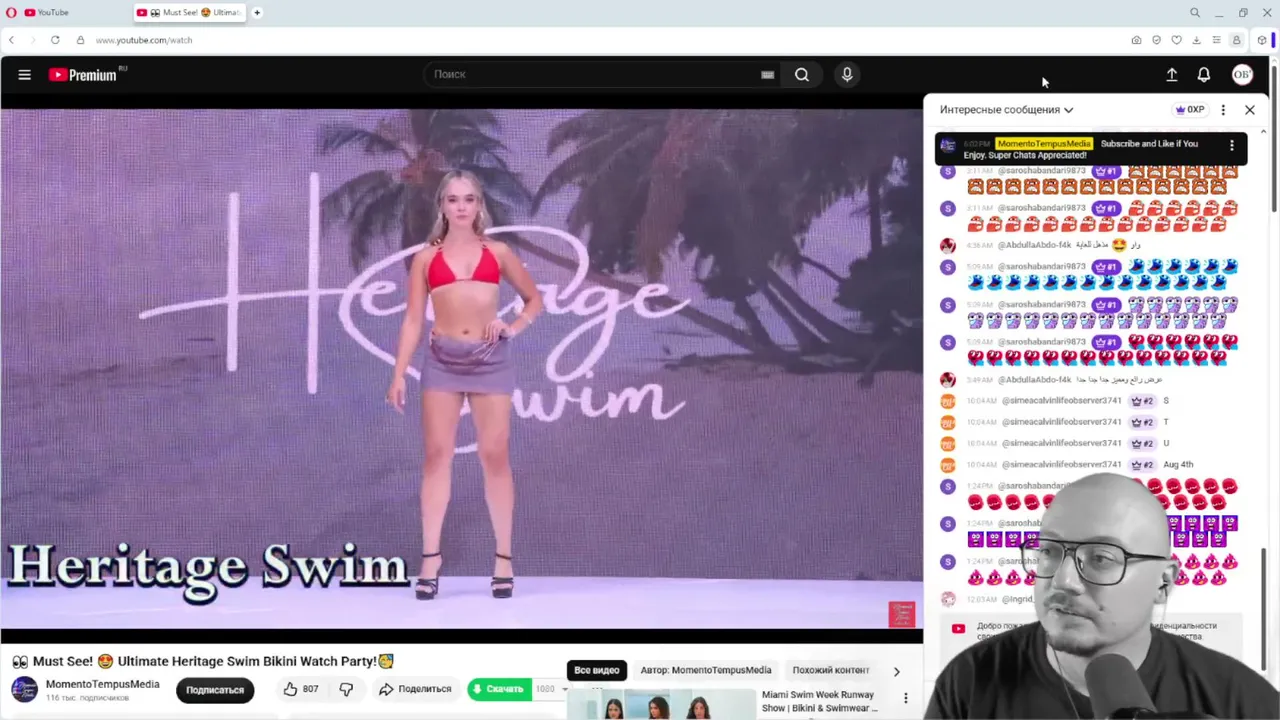Image resolution: width=1280 pixels, height=720 pixels.
Task: Select the Все видео filter chip
Action: (597, 670)
